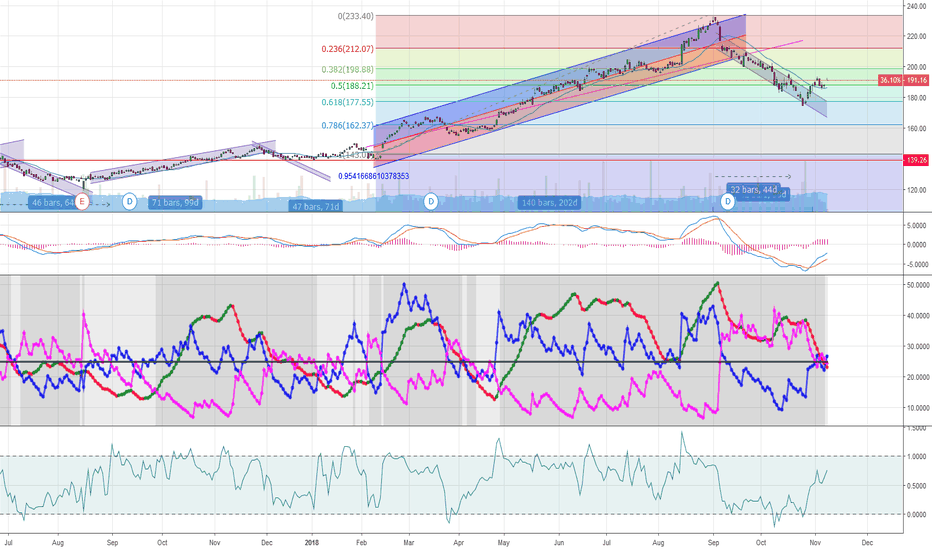Click the Feb label on time axis

coord(361,542)
